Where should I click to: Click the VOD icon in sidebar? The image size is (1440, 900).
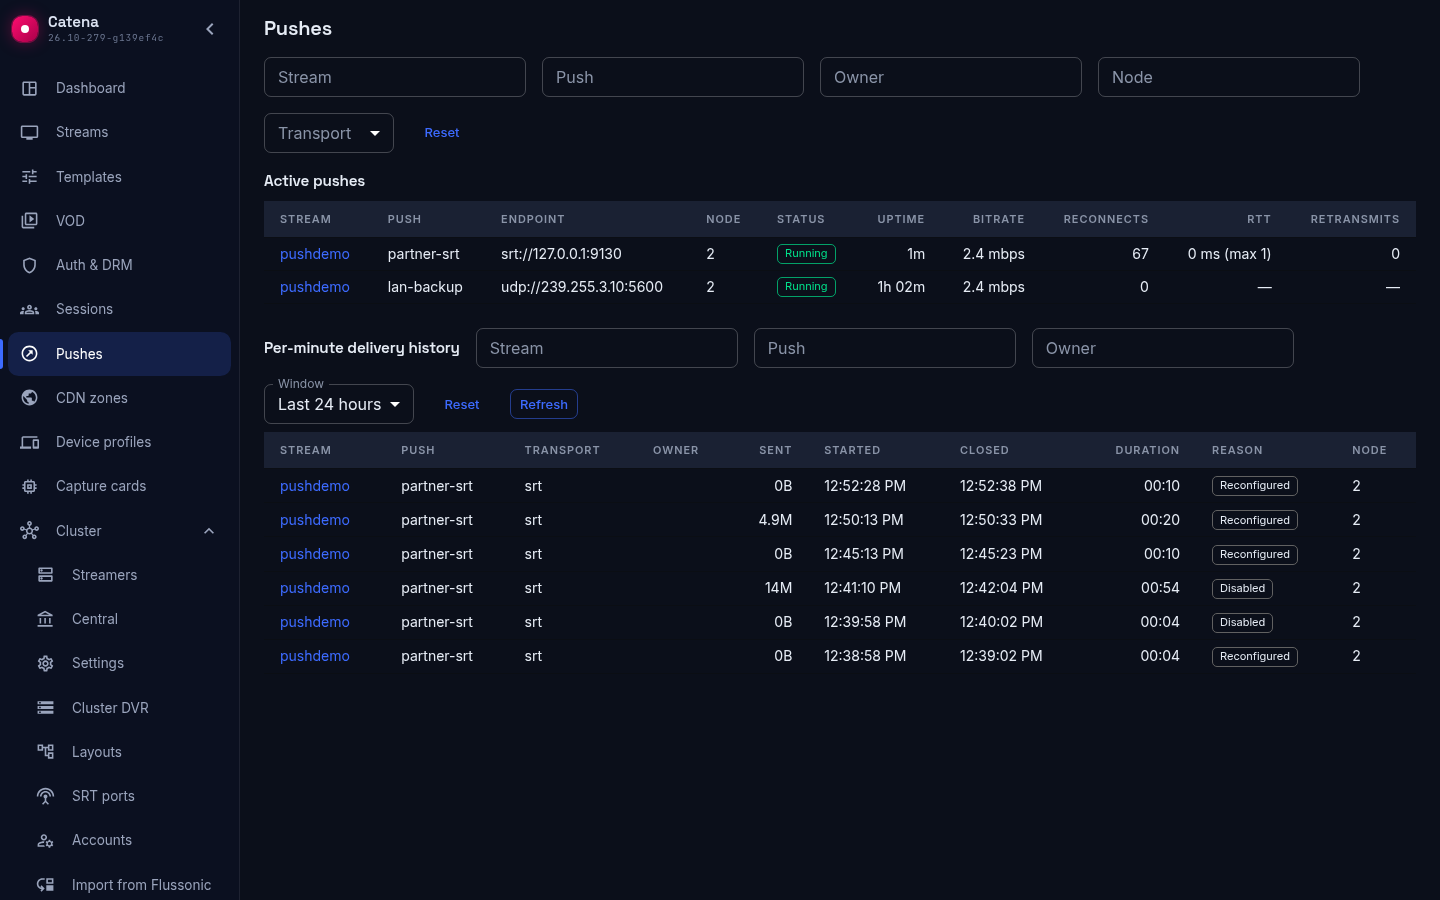click(x=30, y=221)
